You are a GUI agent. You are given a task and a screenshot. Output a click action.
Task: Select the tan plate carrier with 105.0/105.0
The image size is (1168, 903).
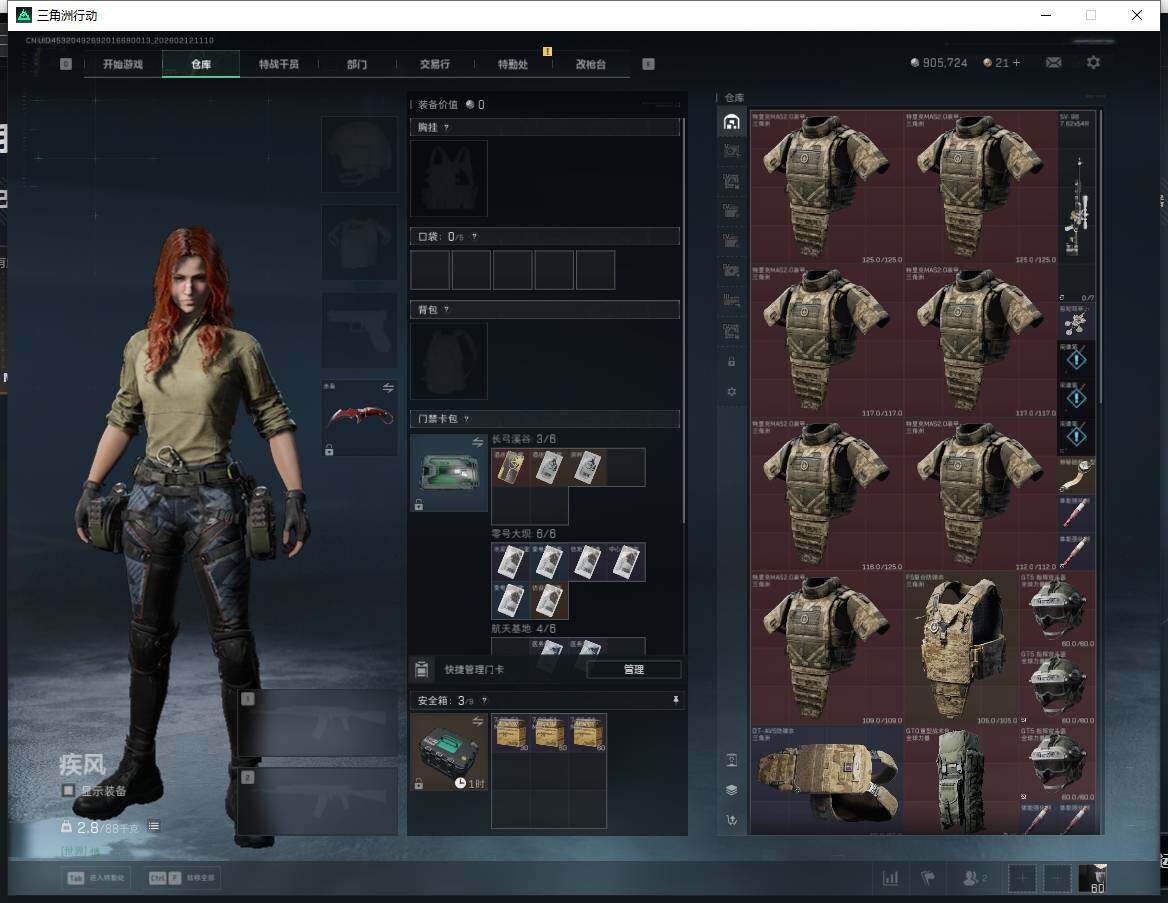(x=961, y=648)
